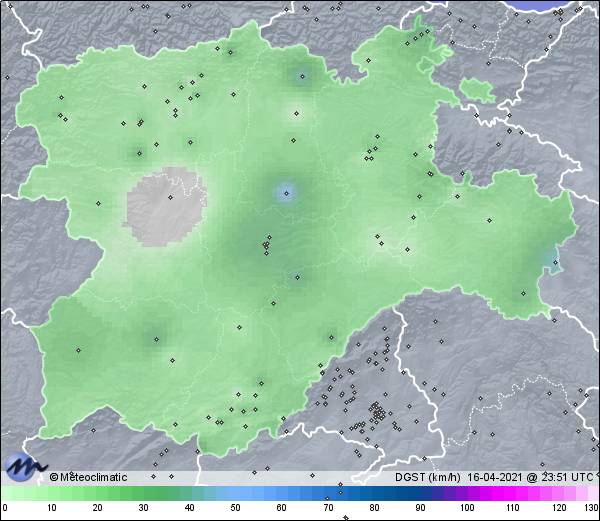Click the small detached green enclave on the map

[x=478, y=90]
